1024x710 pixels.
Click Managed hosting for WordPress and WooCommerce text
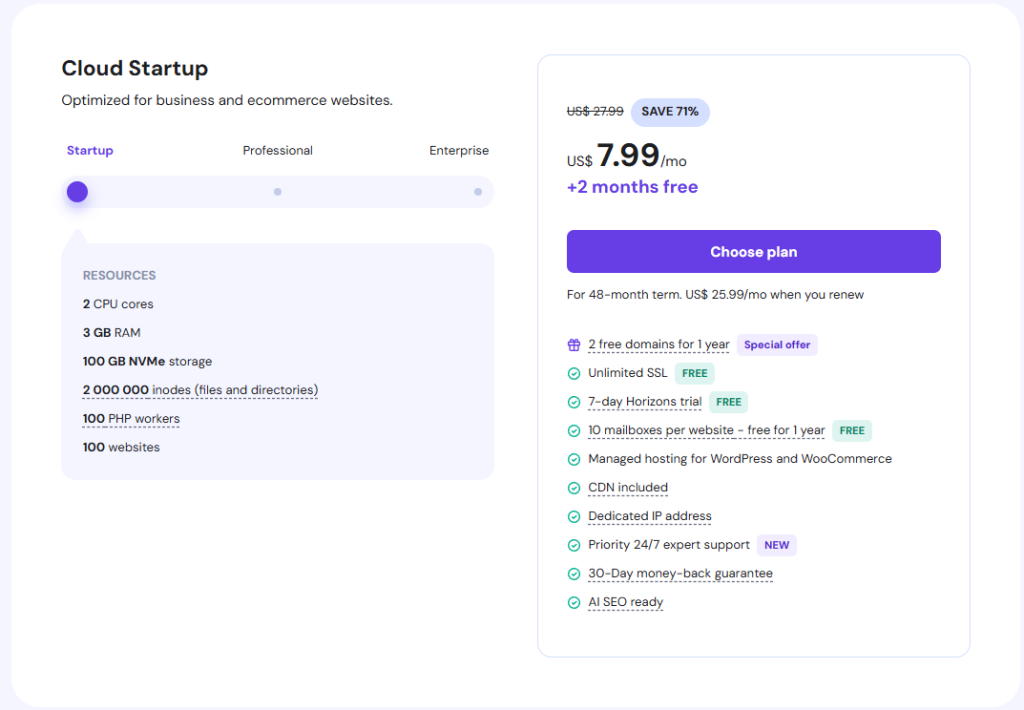click(x=740, y=459)
